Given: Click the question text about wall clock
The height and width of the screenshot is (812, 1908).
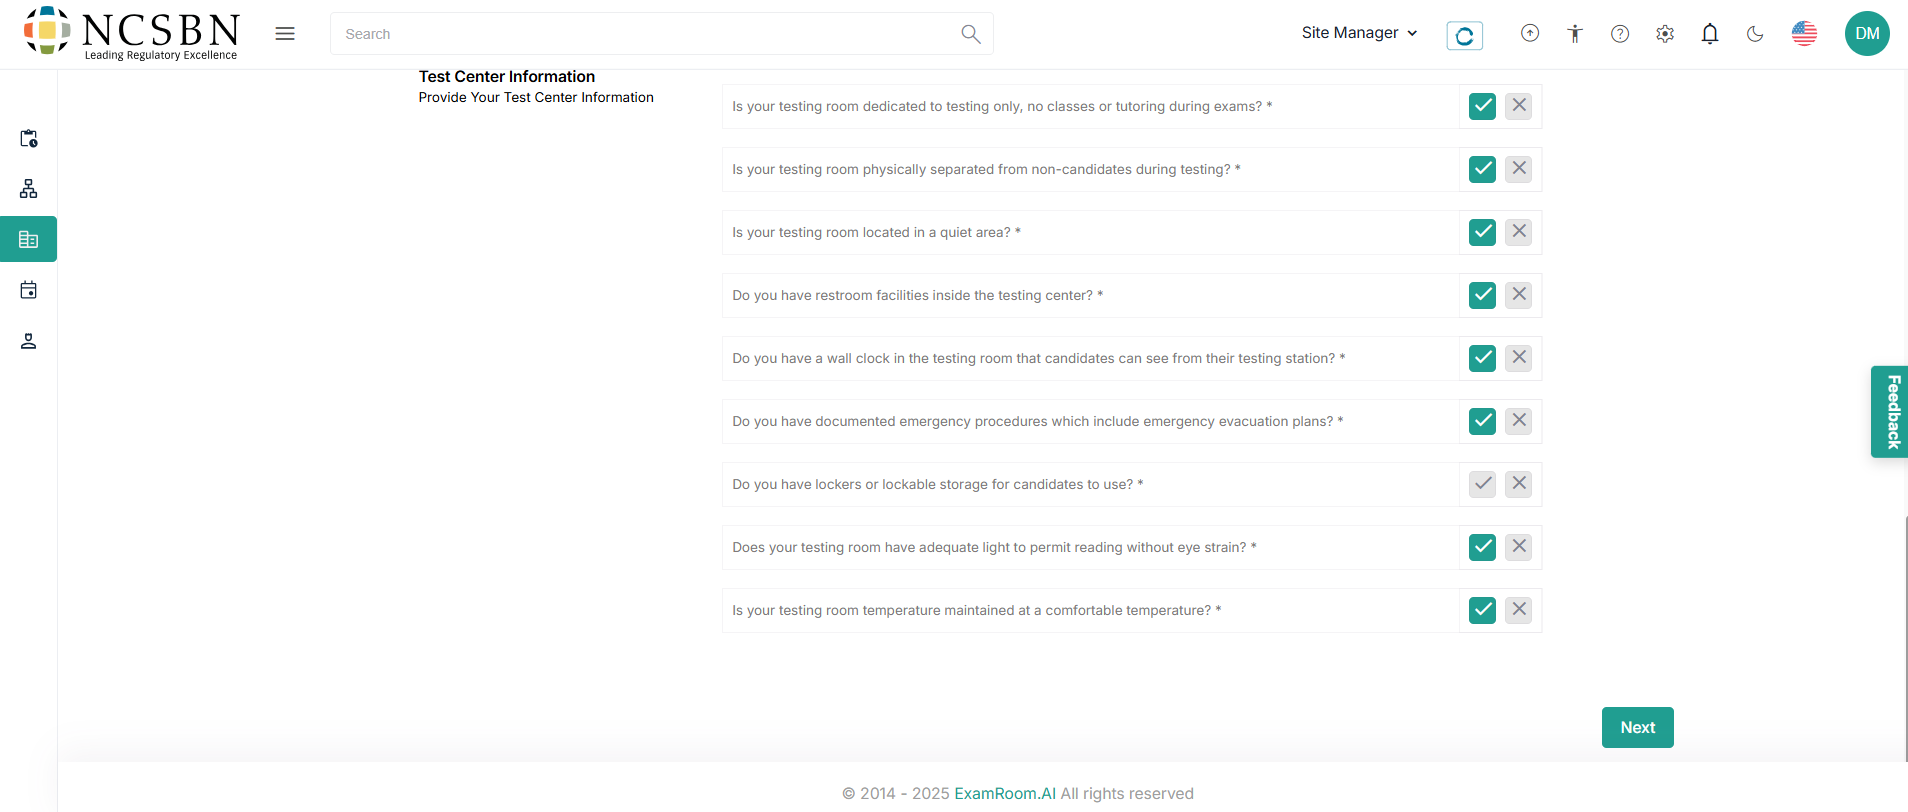Looking at the screenshot, I should point(1038,358).
